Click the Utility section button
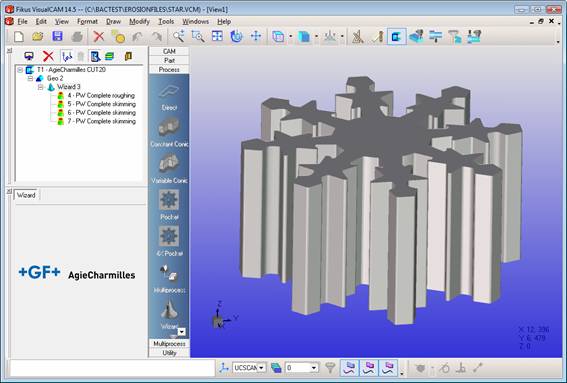This screenshot has height=383, width=567. pos(169,353)
